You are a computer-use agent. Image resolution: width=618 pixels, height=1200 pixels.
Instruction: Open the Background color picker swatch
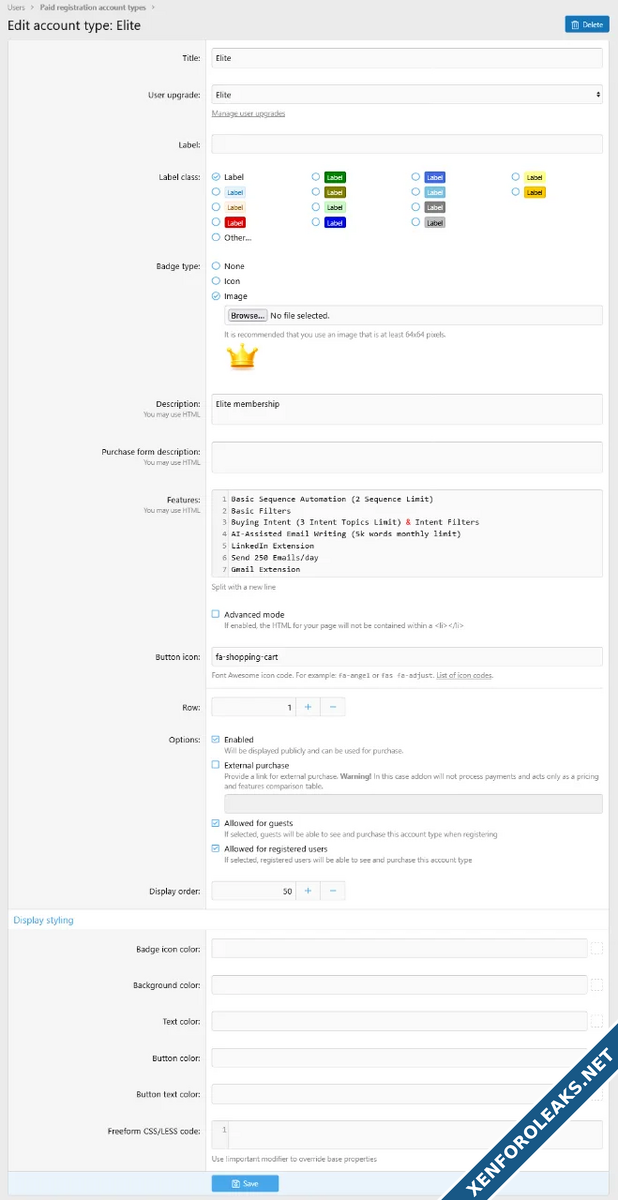pos(597,985)
